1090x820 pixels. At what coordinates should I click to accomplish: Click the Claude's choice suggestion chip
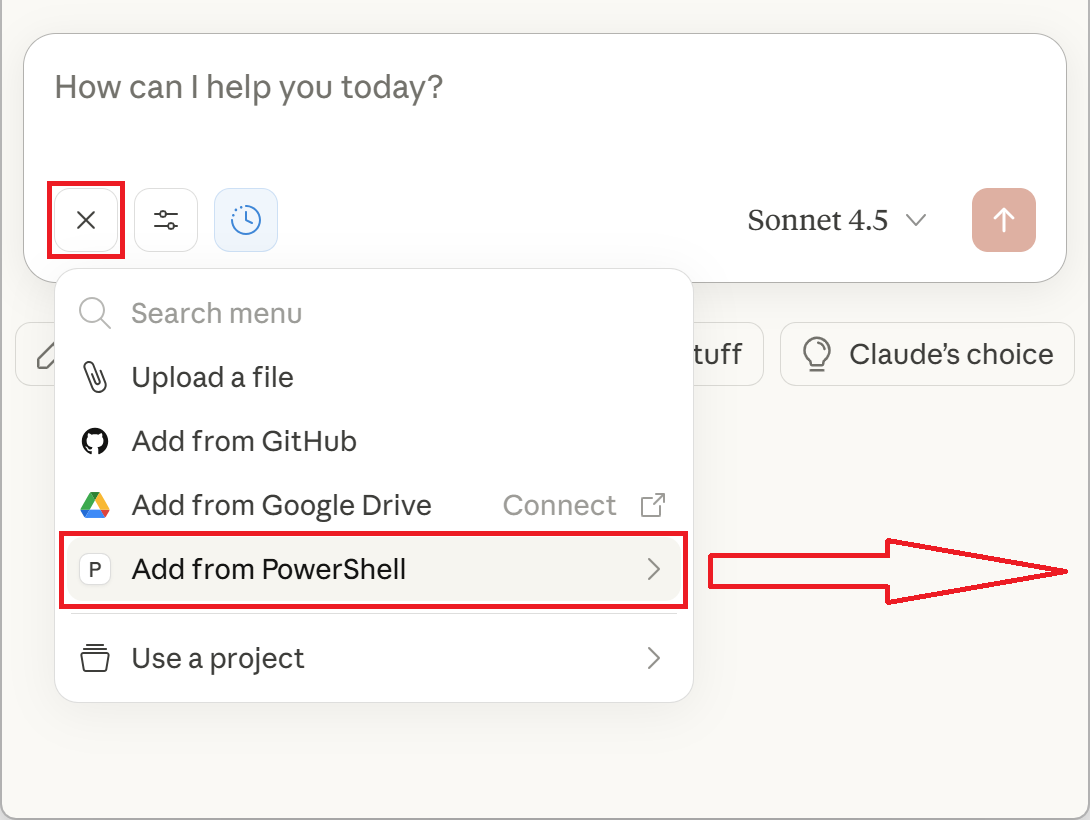pos(925,354)
